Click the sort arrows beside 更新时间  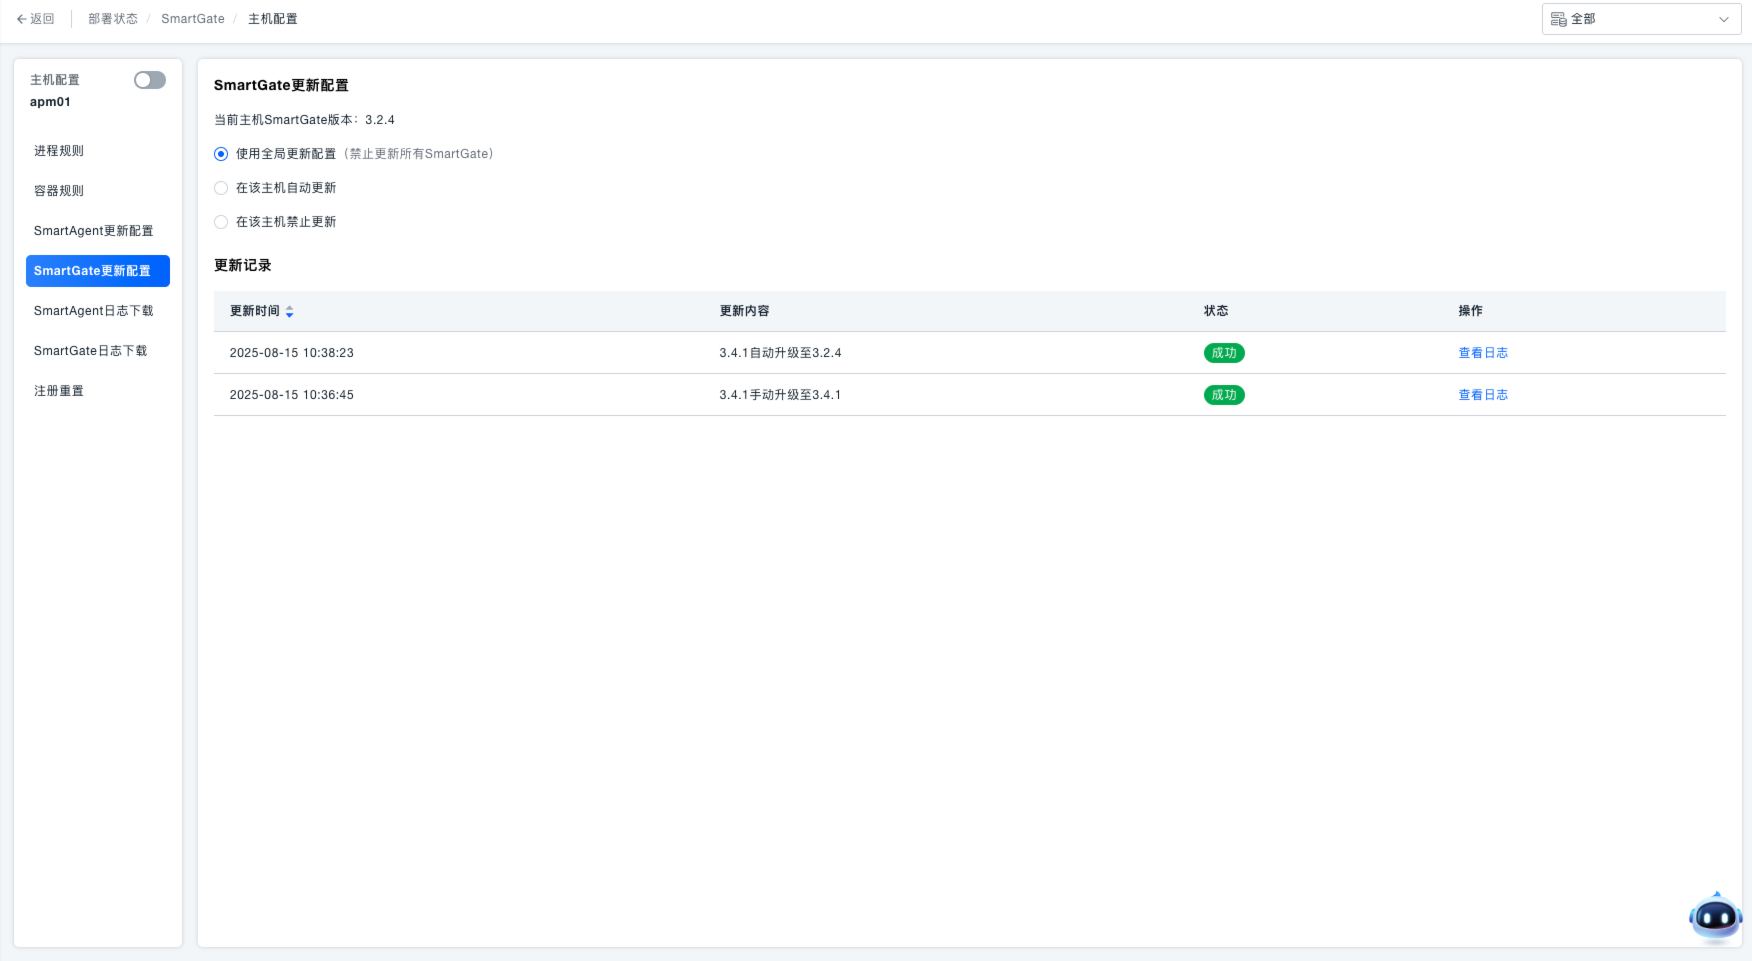[x=289, y=312]
